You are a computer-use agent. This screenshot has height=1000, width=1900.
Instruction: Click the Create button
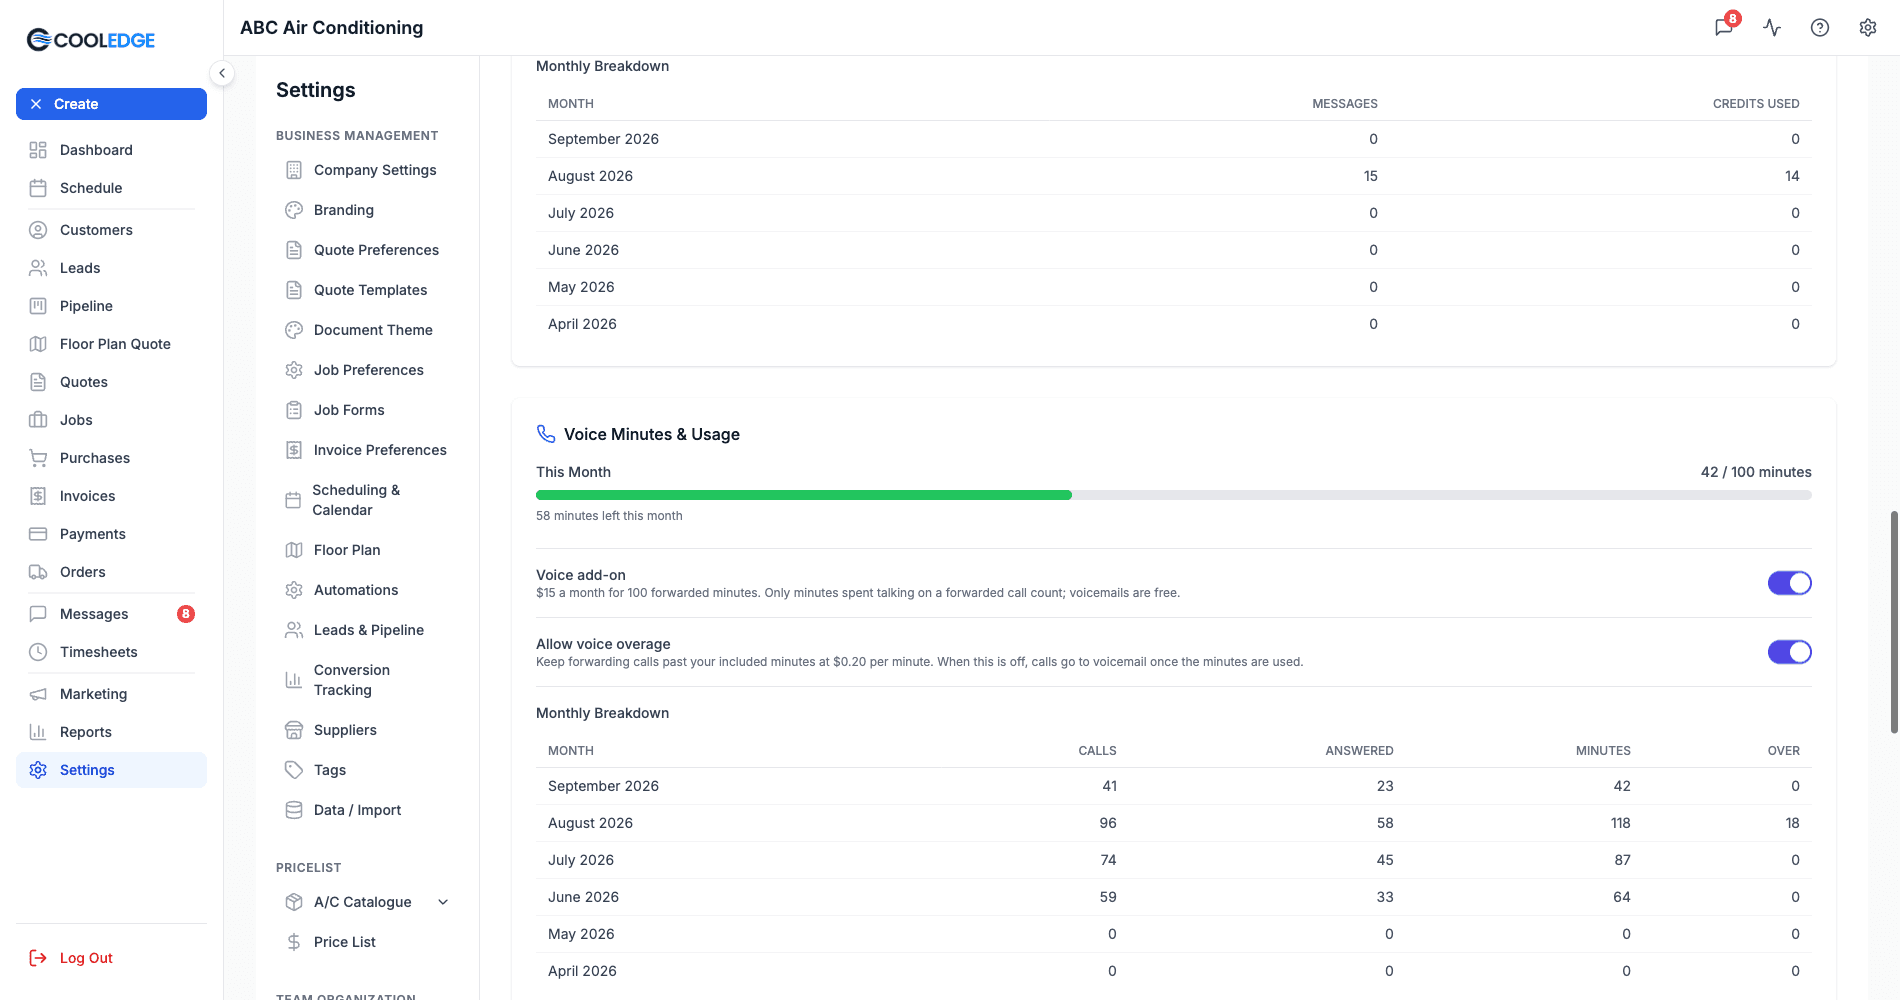click(x=111, y=104)
